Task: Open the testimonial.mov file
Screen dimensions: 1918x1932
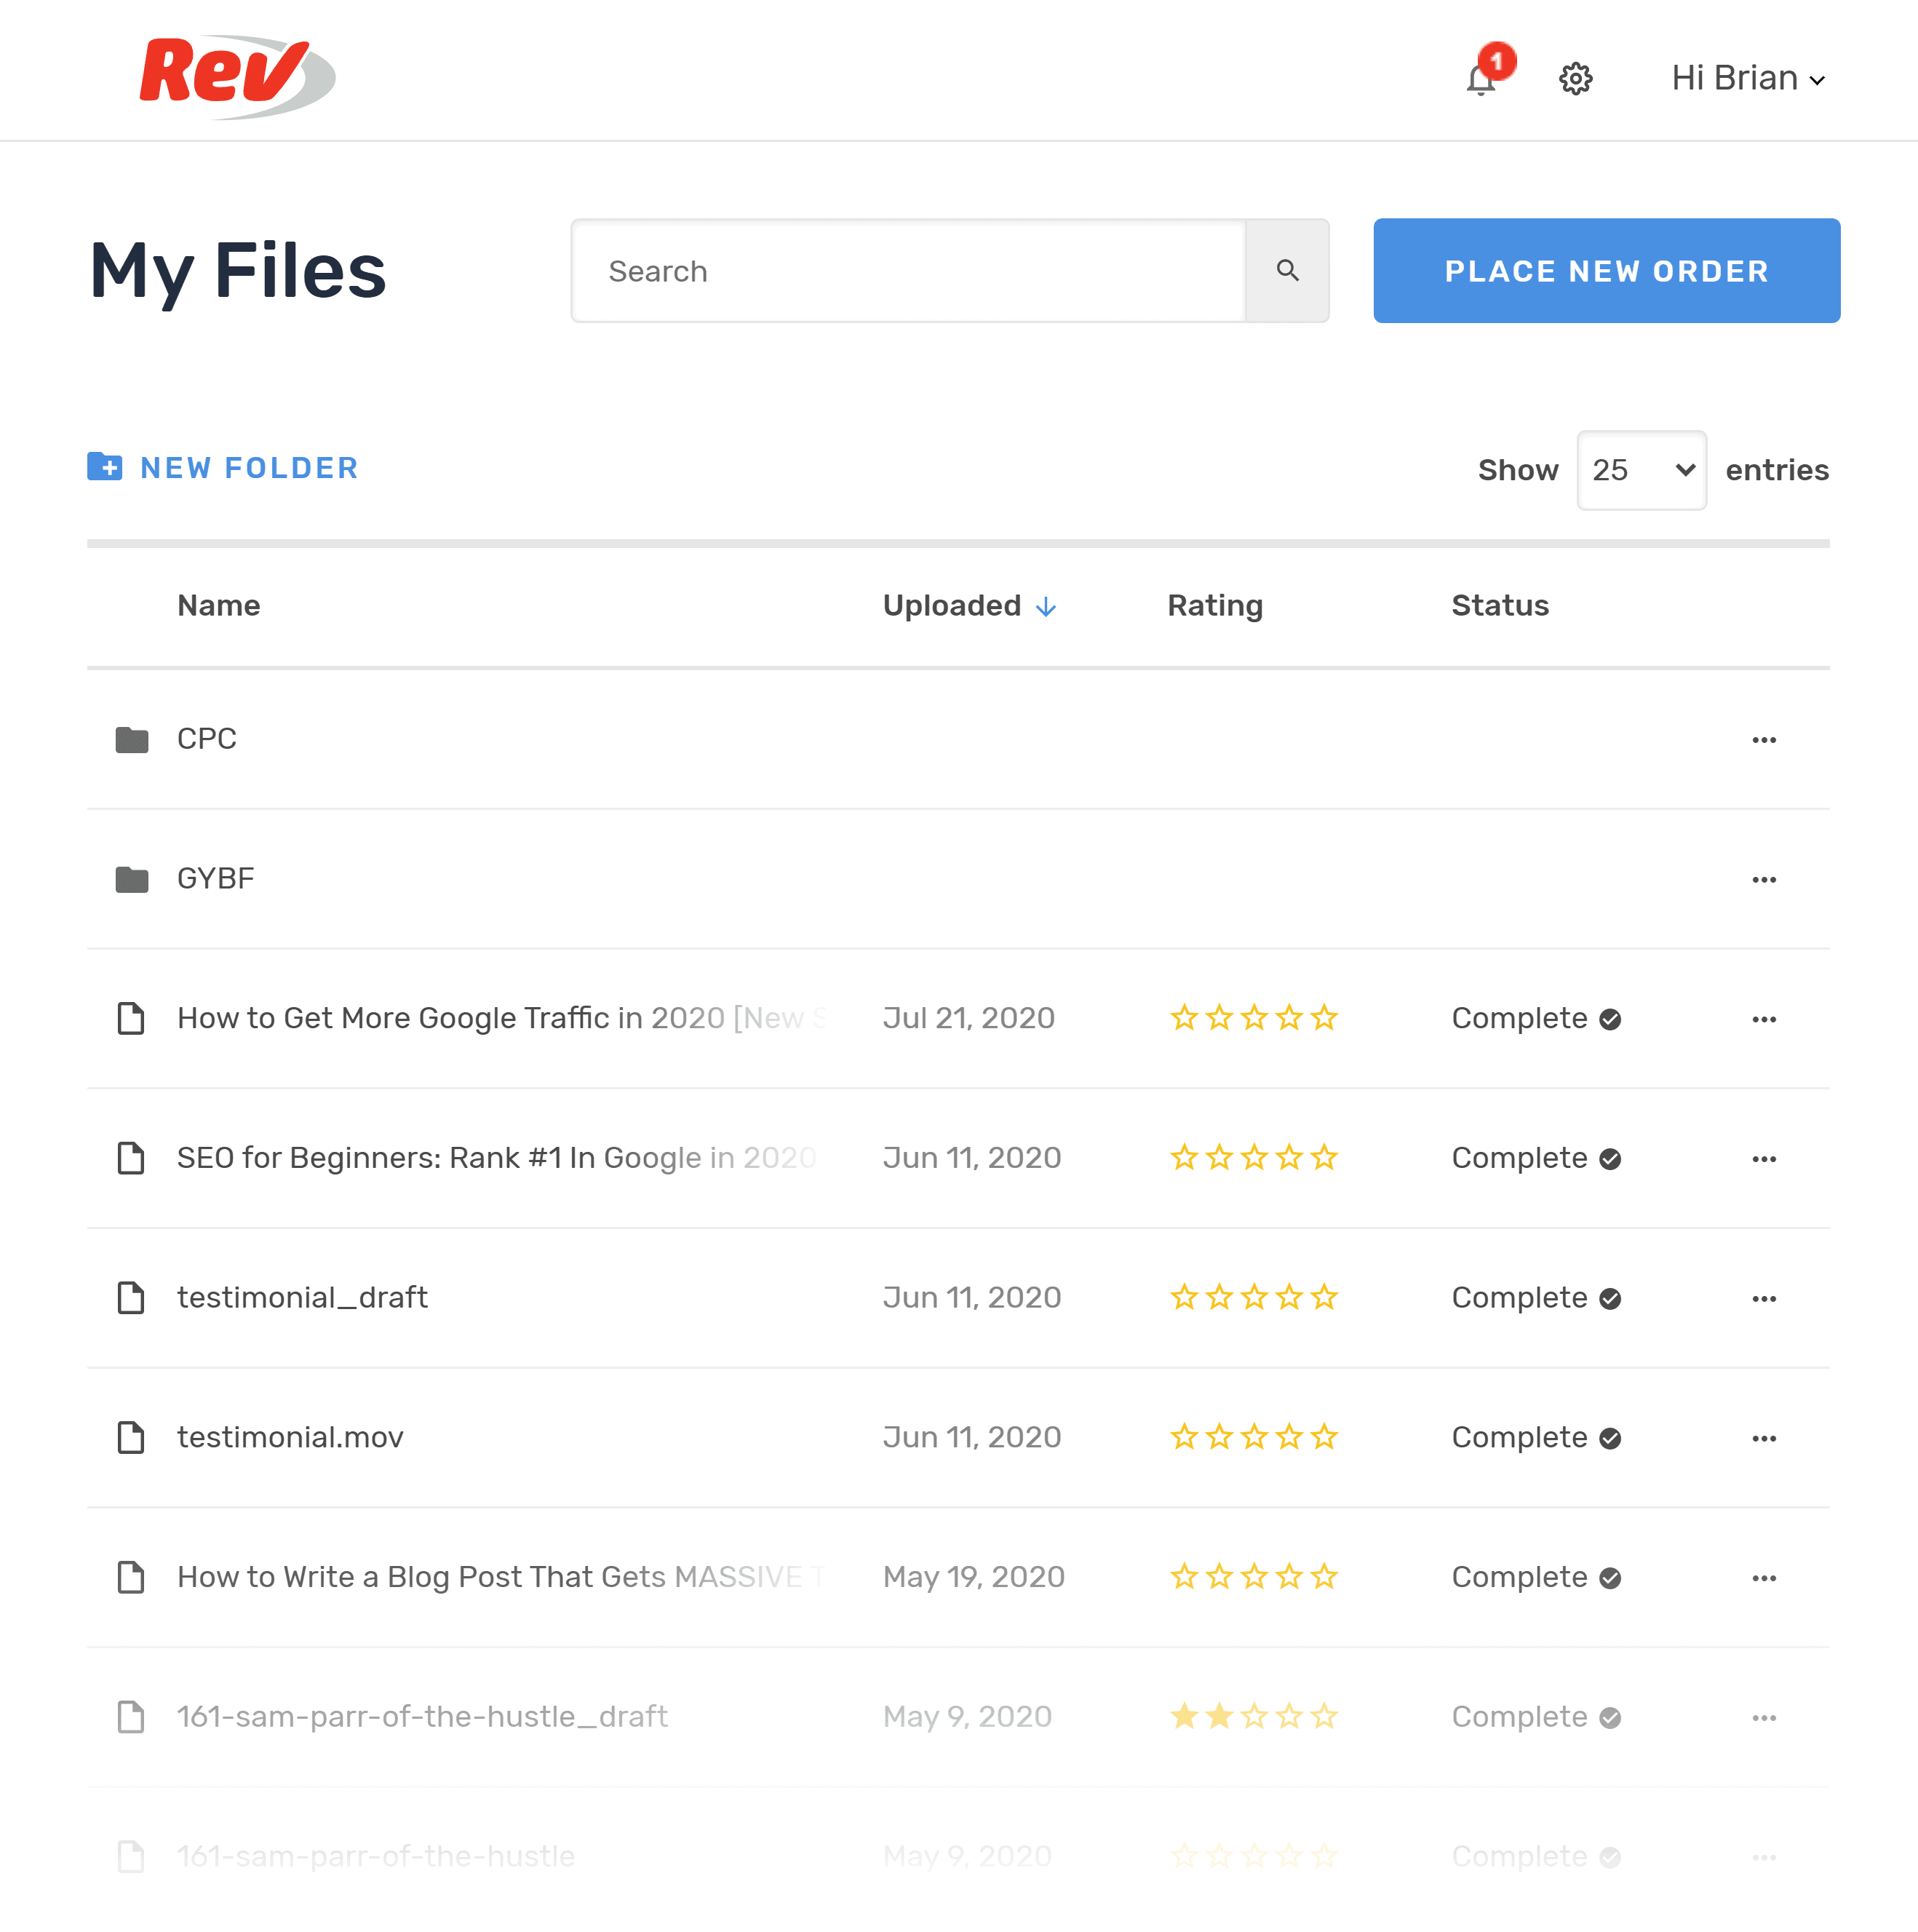Action: tap(290, 1438)
